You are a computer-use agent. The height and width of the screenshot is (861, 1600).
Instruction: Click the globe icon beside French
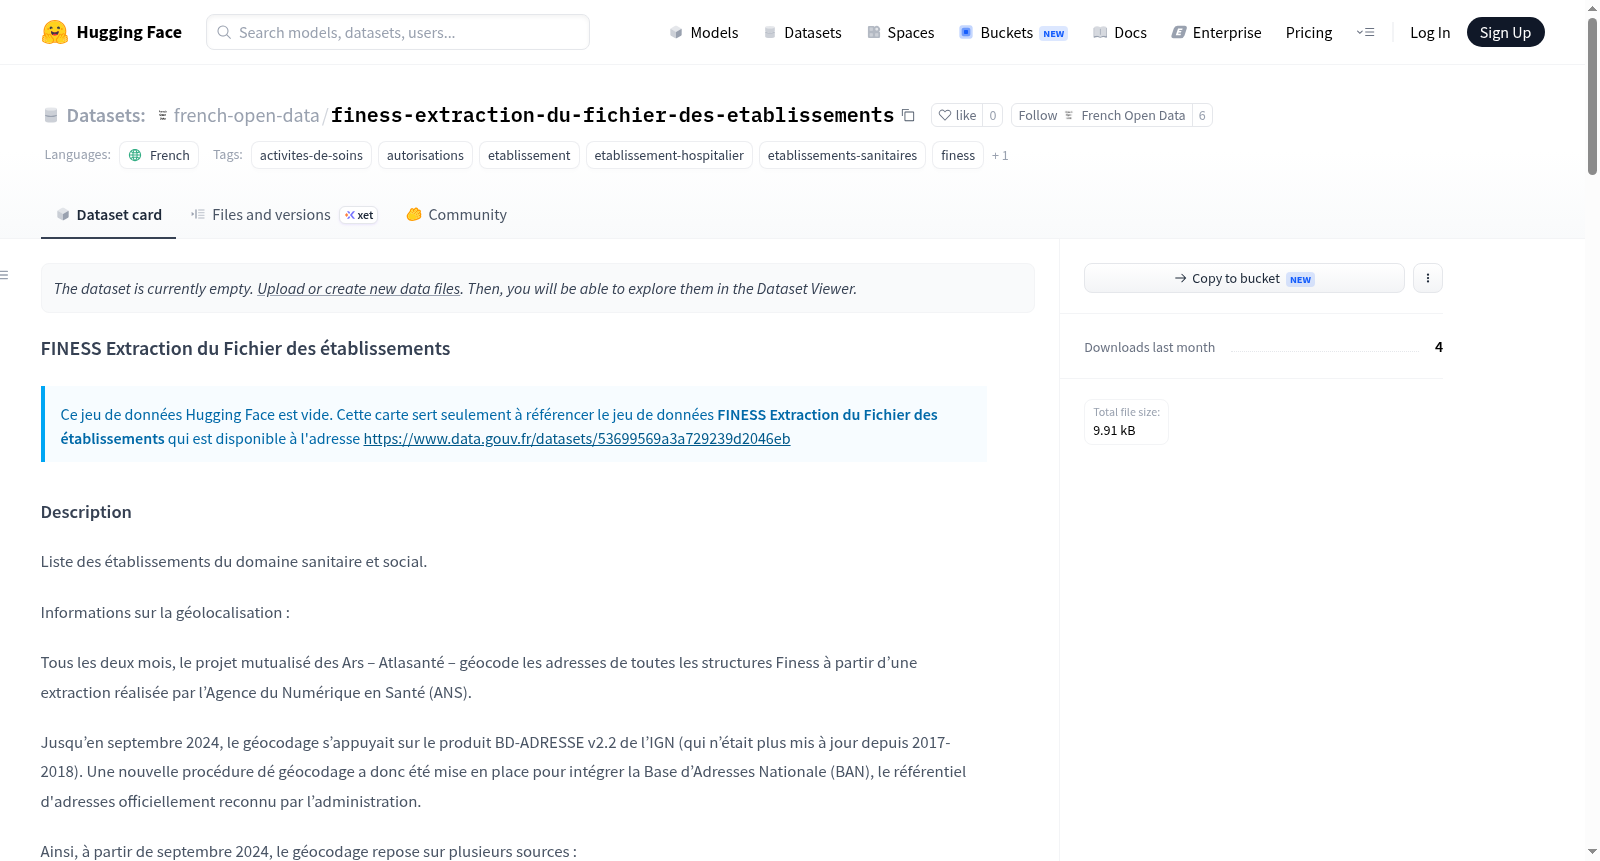pos(135,155)
